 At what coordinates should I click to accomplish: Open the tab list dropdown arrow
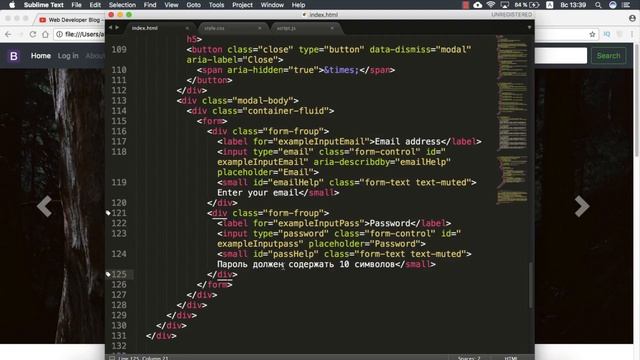[529, 28]
